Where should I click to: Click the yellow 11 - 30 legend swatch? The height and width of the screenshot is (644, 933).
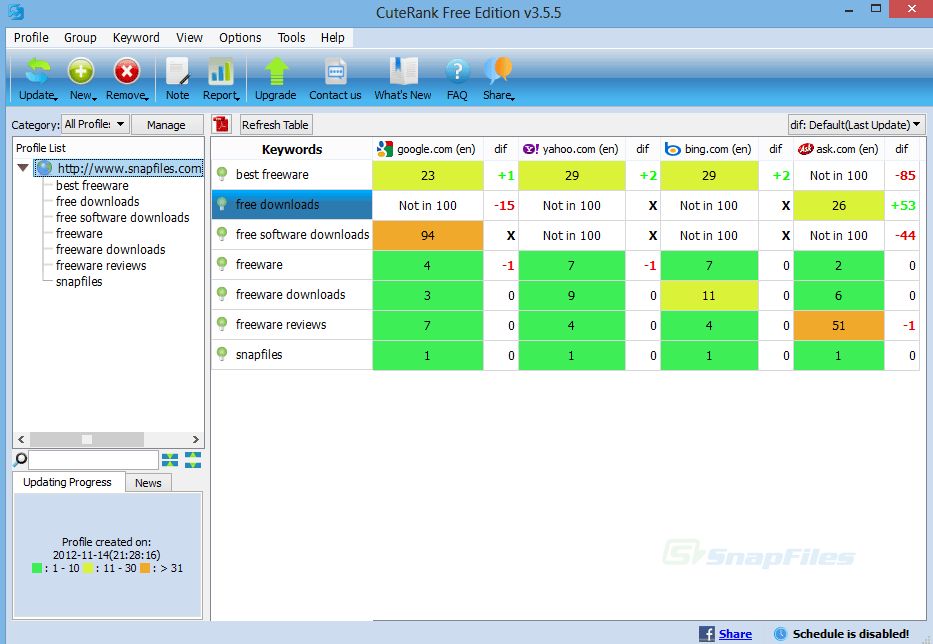tap(88, 568)
